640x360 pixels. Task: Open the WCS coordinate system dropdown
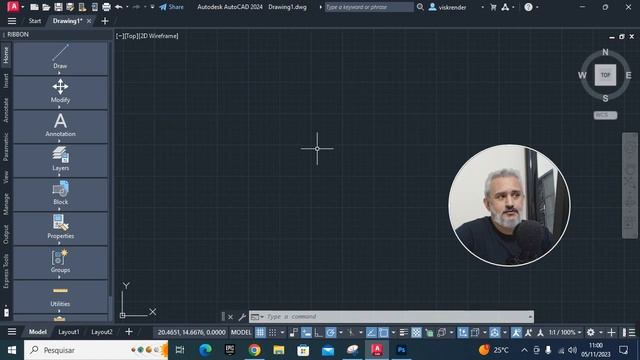(x=605, y=115)
